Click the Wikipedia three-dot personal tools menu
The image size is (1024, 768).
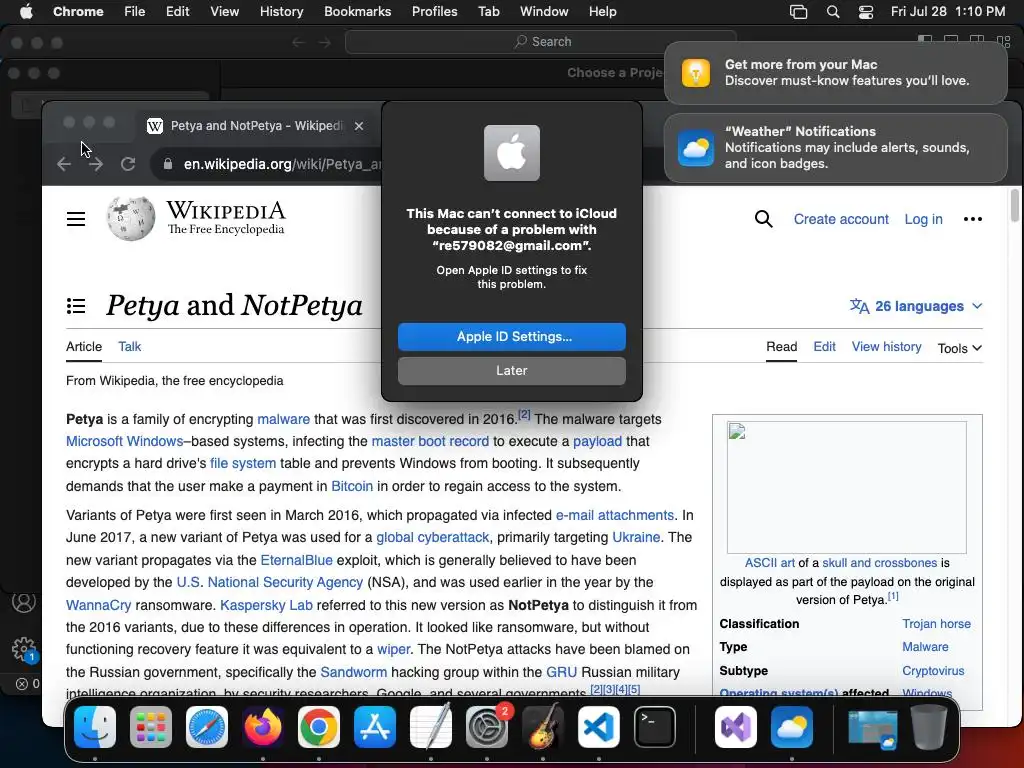point(972,219)
